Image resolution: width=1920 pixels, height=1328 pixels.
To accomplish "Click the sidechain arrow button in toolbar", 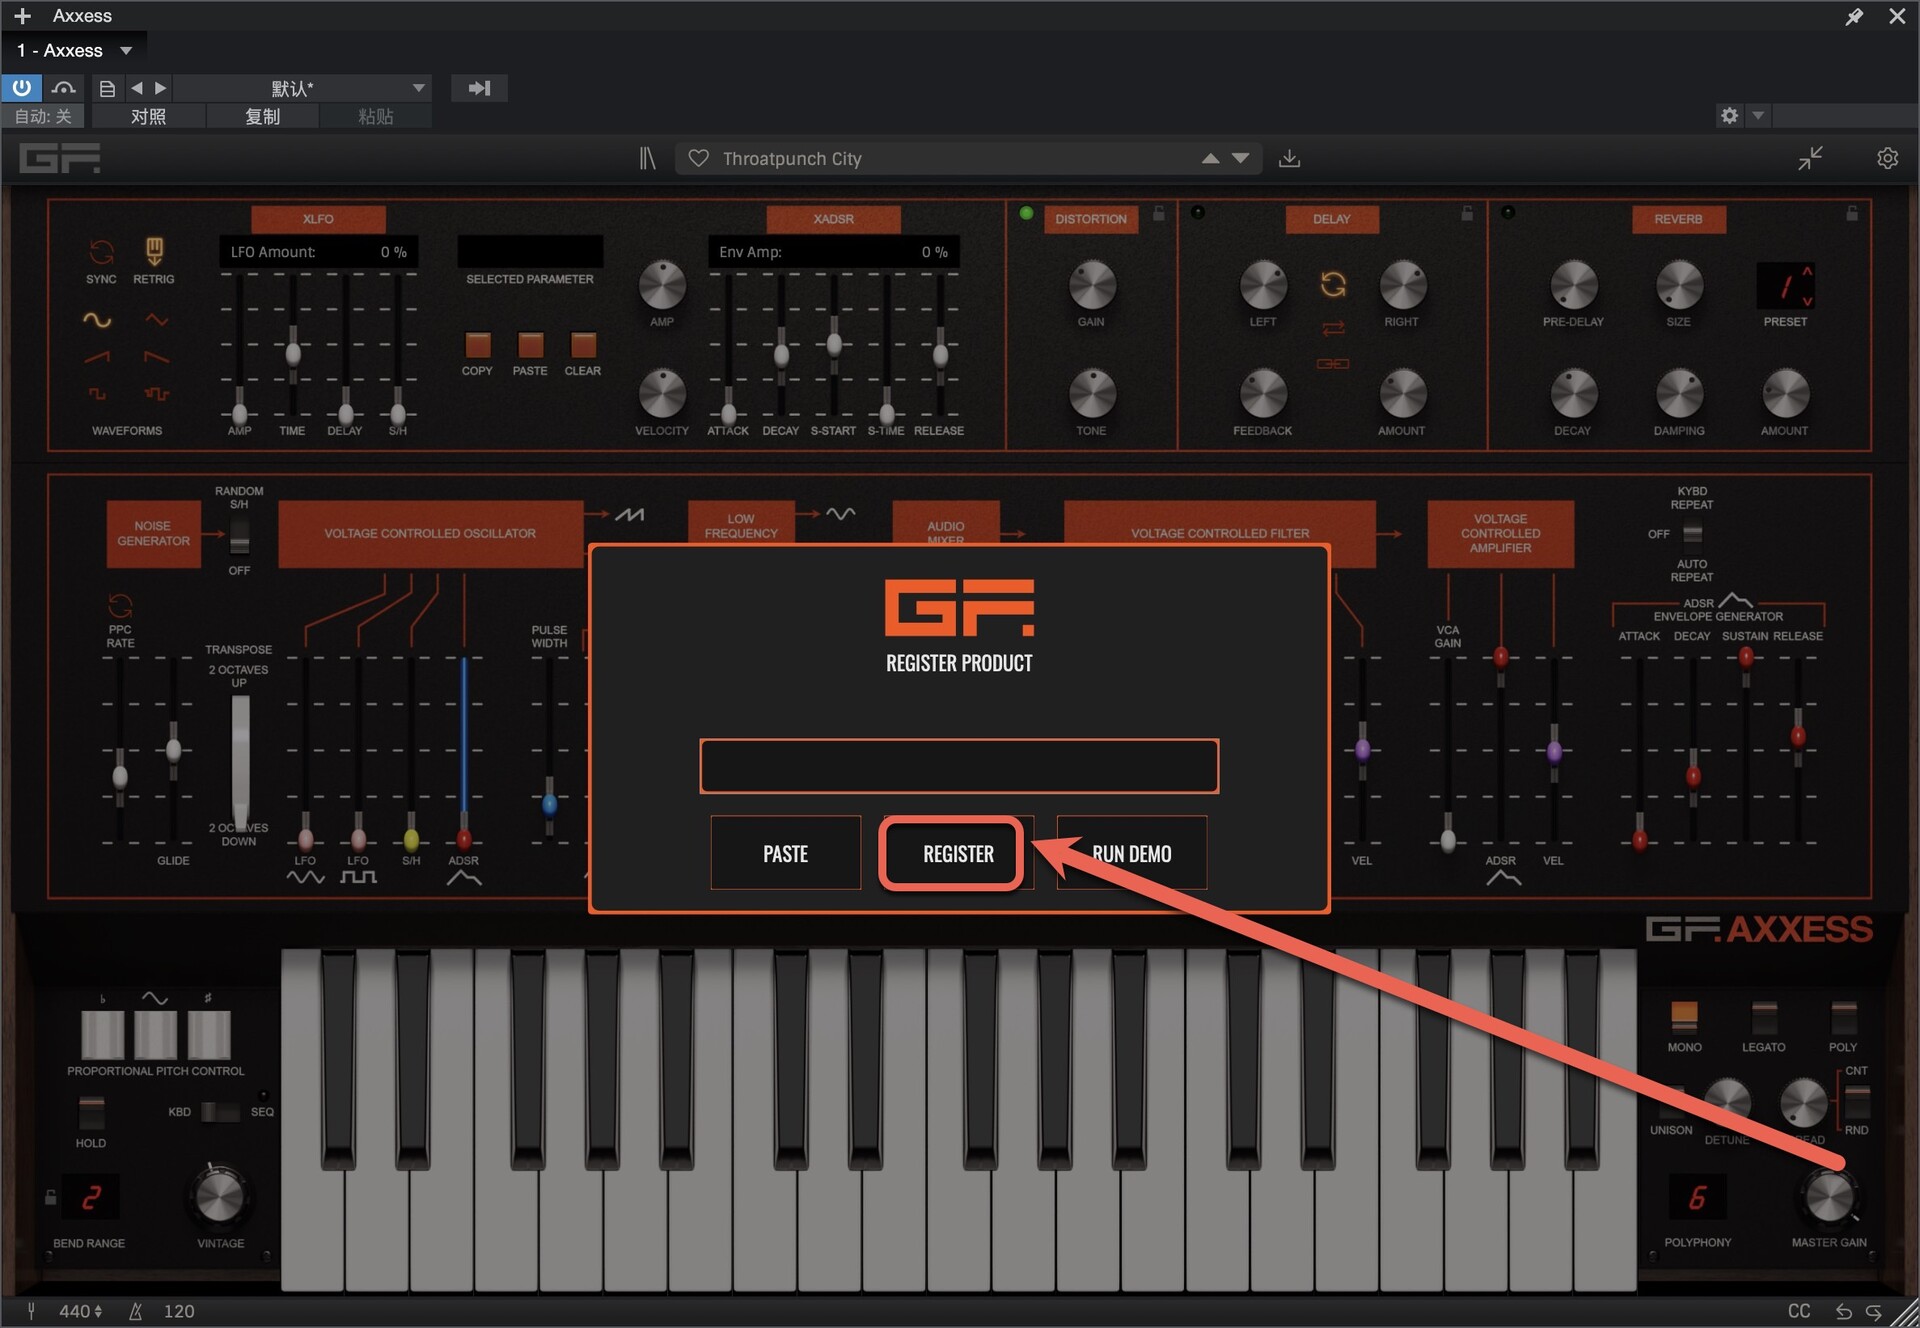I will click(479, 88).
